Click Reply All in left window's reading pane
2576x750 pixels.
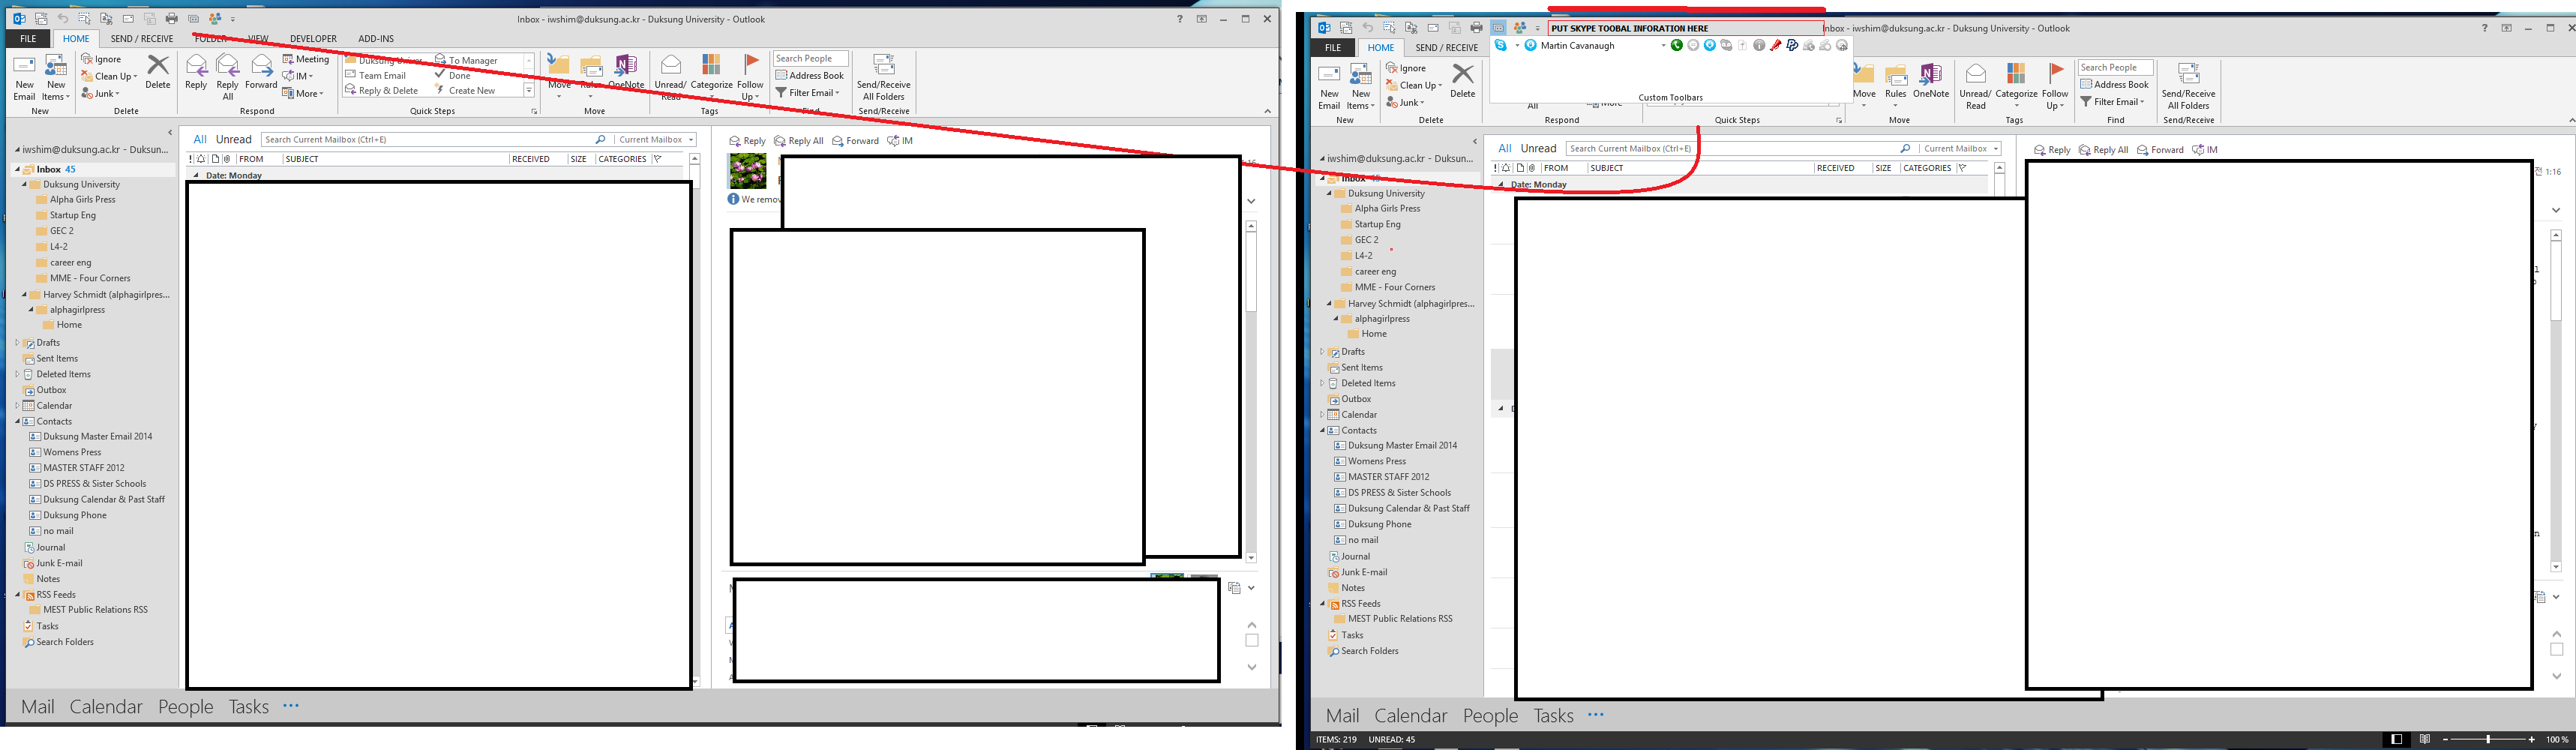tap(799, 141)
